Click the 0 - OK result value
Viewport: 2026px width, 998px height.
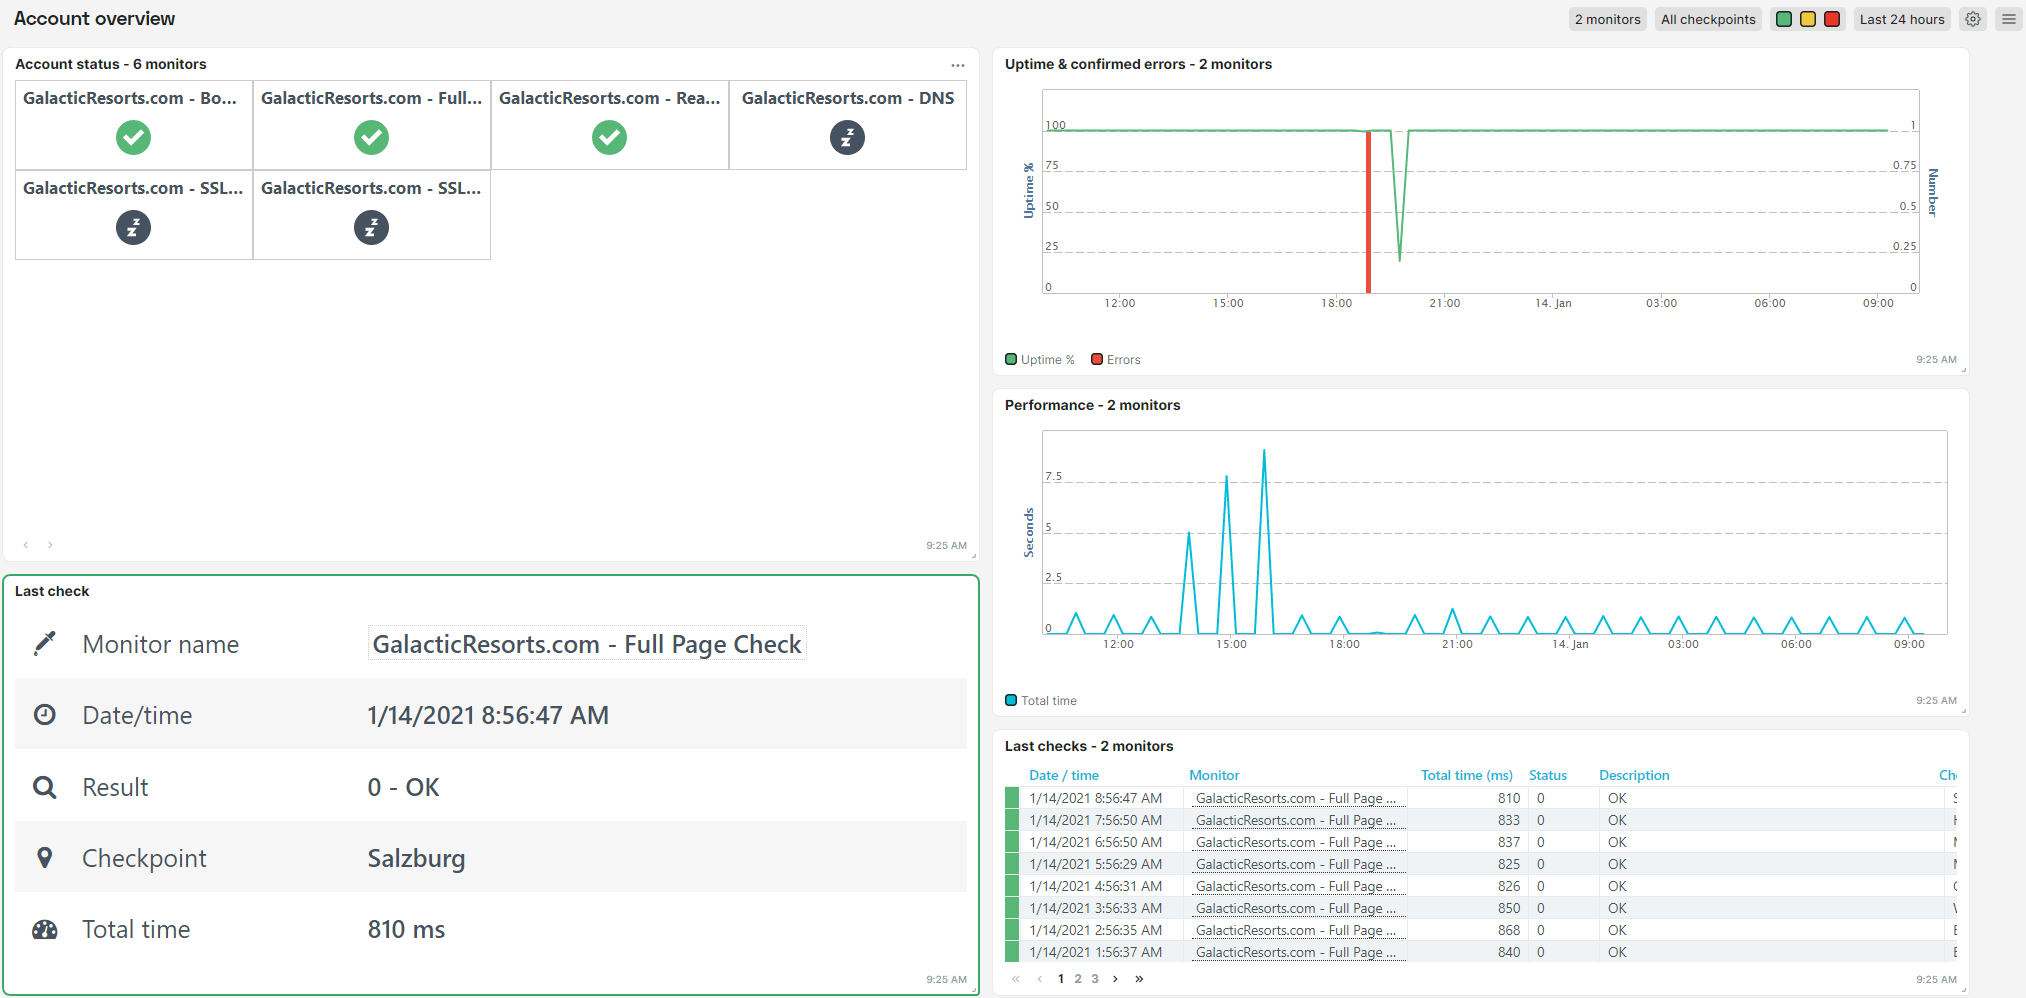[x=403, y=787]
